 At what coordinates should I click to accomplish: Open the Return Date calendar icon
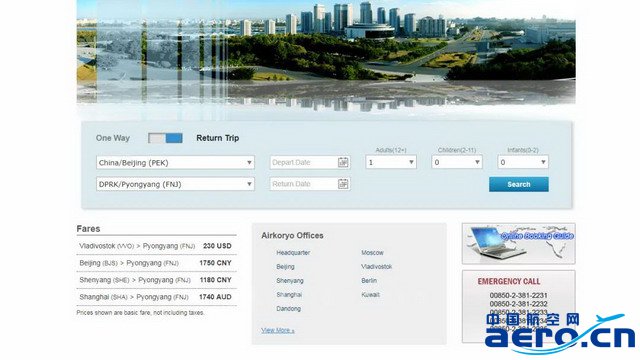tap(343, 184)
